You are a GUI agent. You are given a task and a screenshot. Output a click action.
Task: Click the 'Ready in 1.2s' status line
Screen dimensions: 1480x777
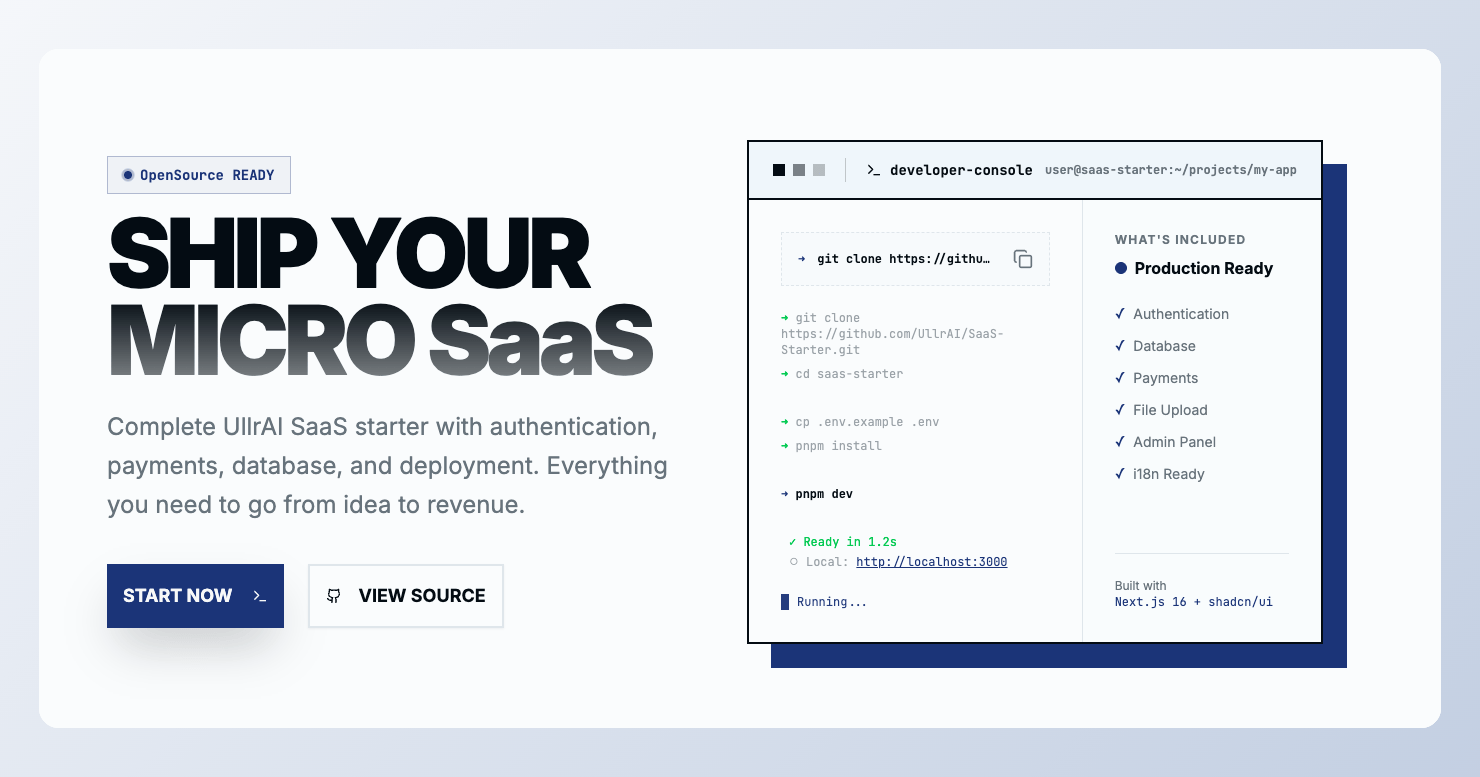(843, 542)
